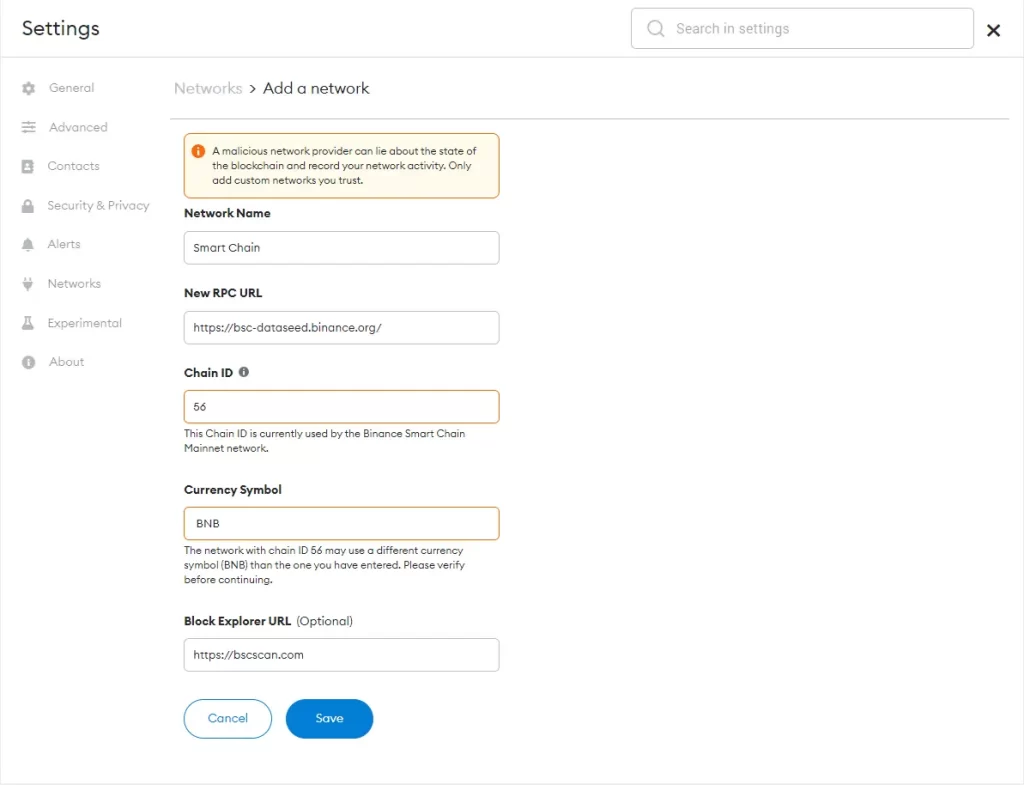Click the Chain ID info tooltip icon

tap(244, 372)
